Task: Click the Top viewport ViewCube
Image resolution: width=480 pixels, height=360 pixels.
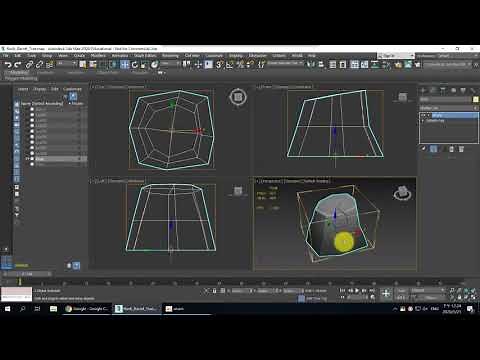Action: (x=238, y=97)
